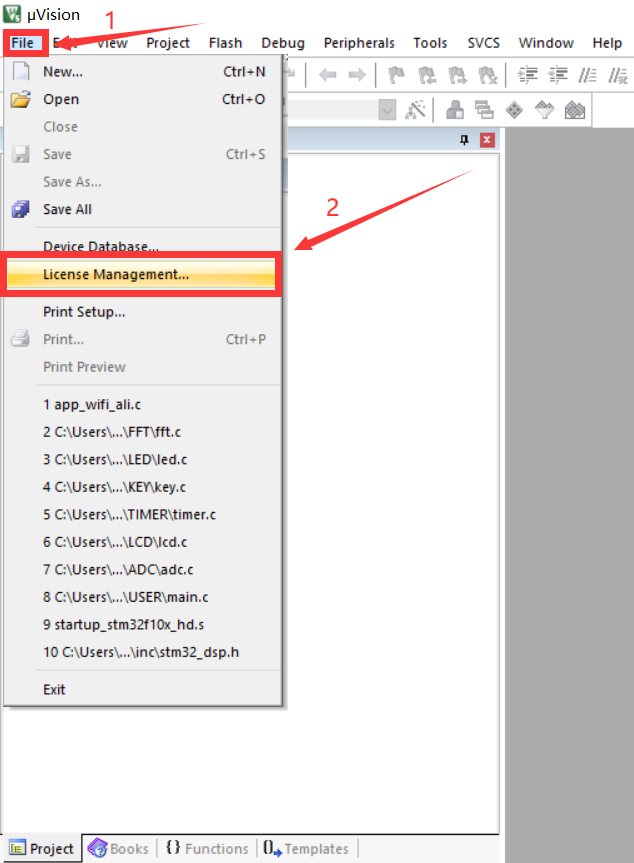Choose New... from the File menu

(143, 72)
